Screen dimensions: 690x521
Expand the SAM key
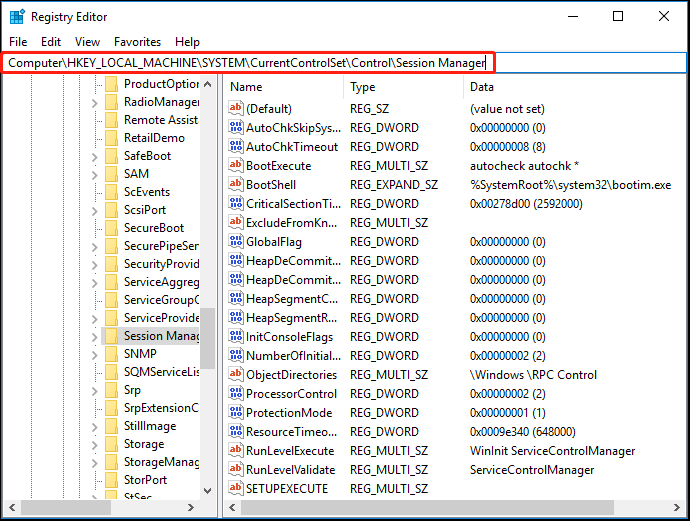point(94,175)
